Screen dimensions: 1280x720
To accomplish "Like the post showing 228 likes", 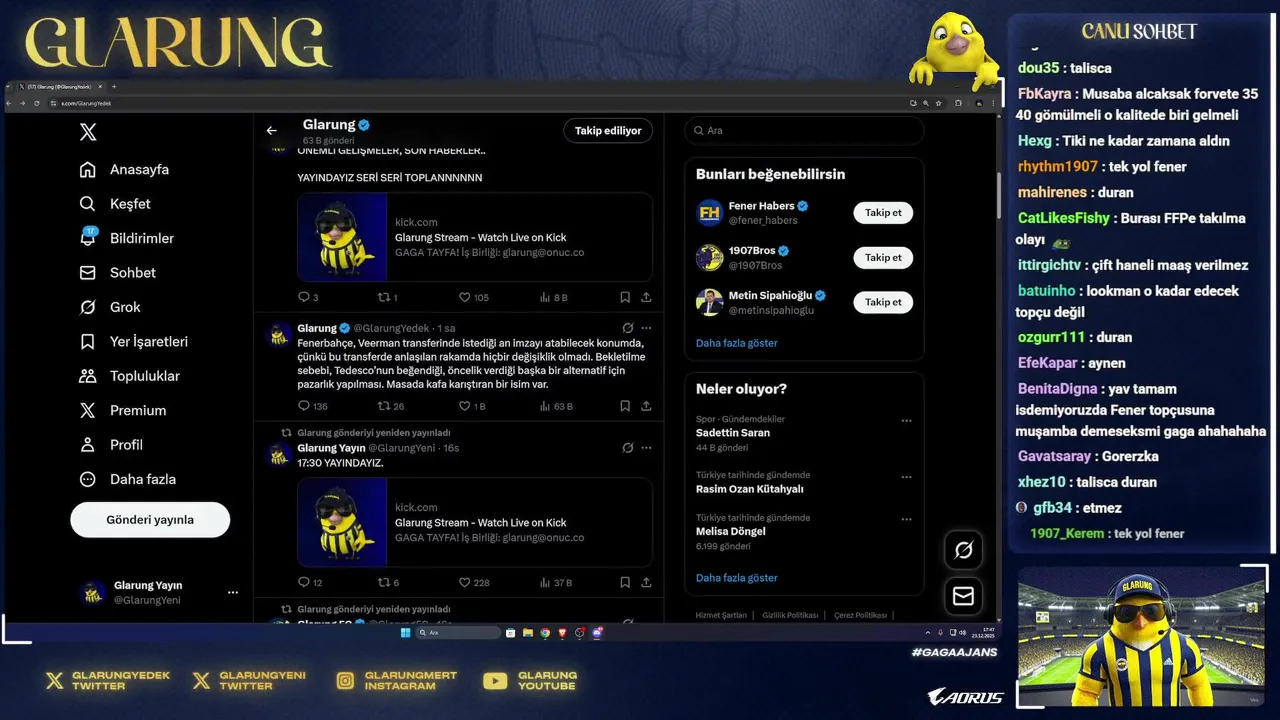I will [473, 582].
